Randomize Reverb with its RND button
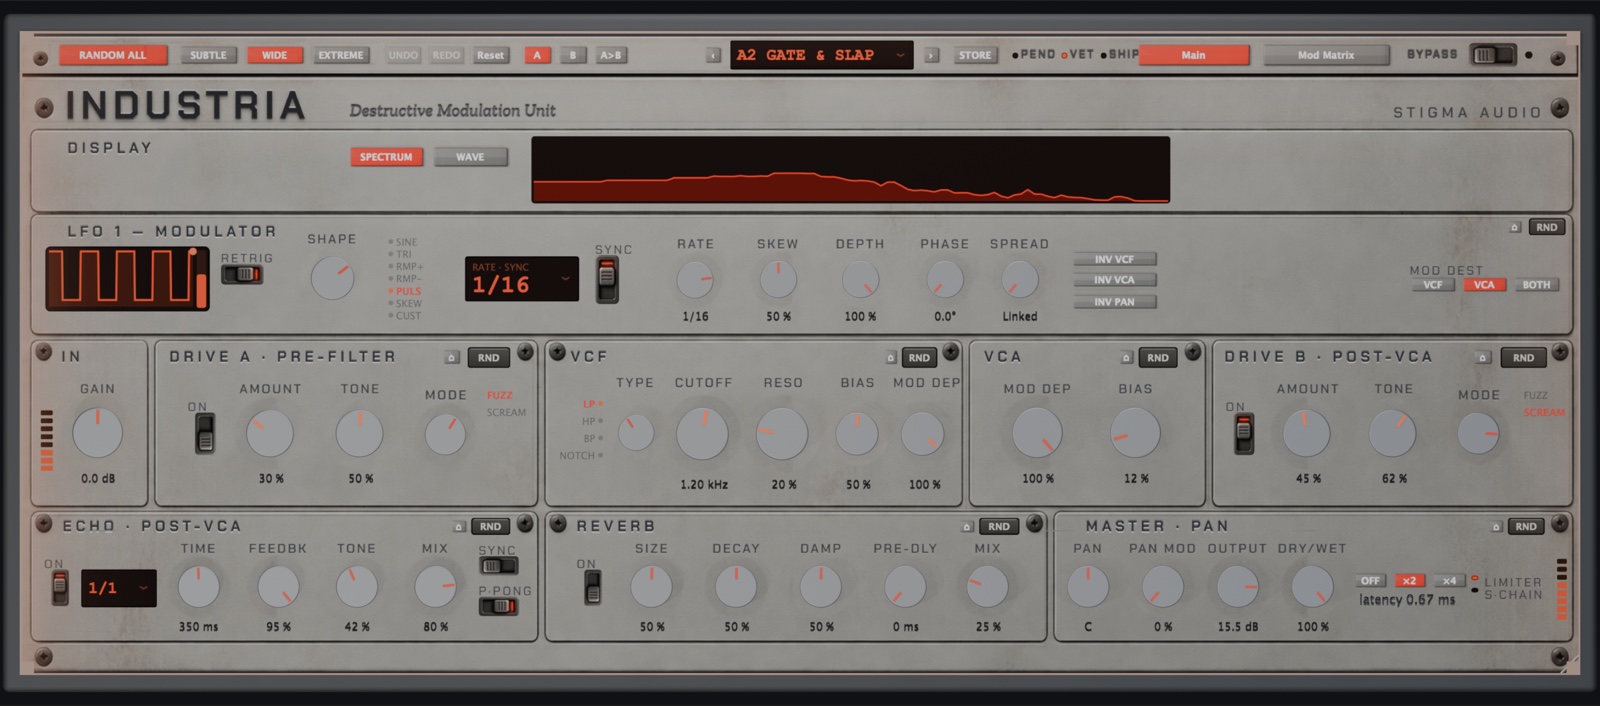1600x706 pixels. [998, 527]
